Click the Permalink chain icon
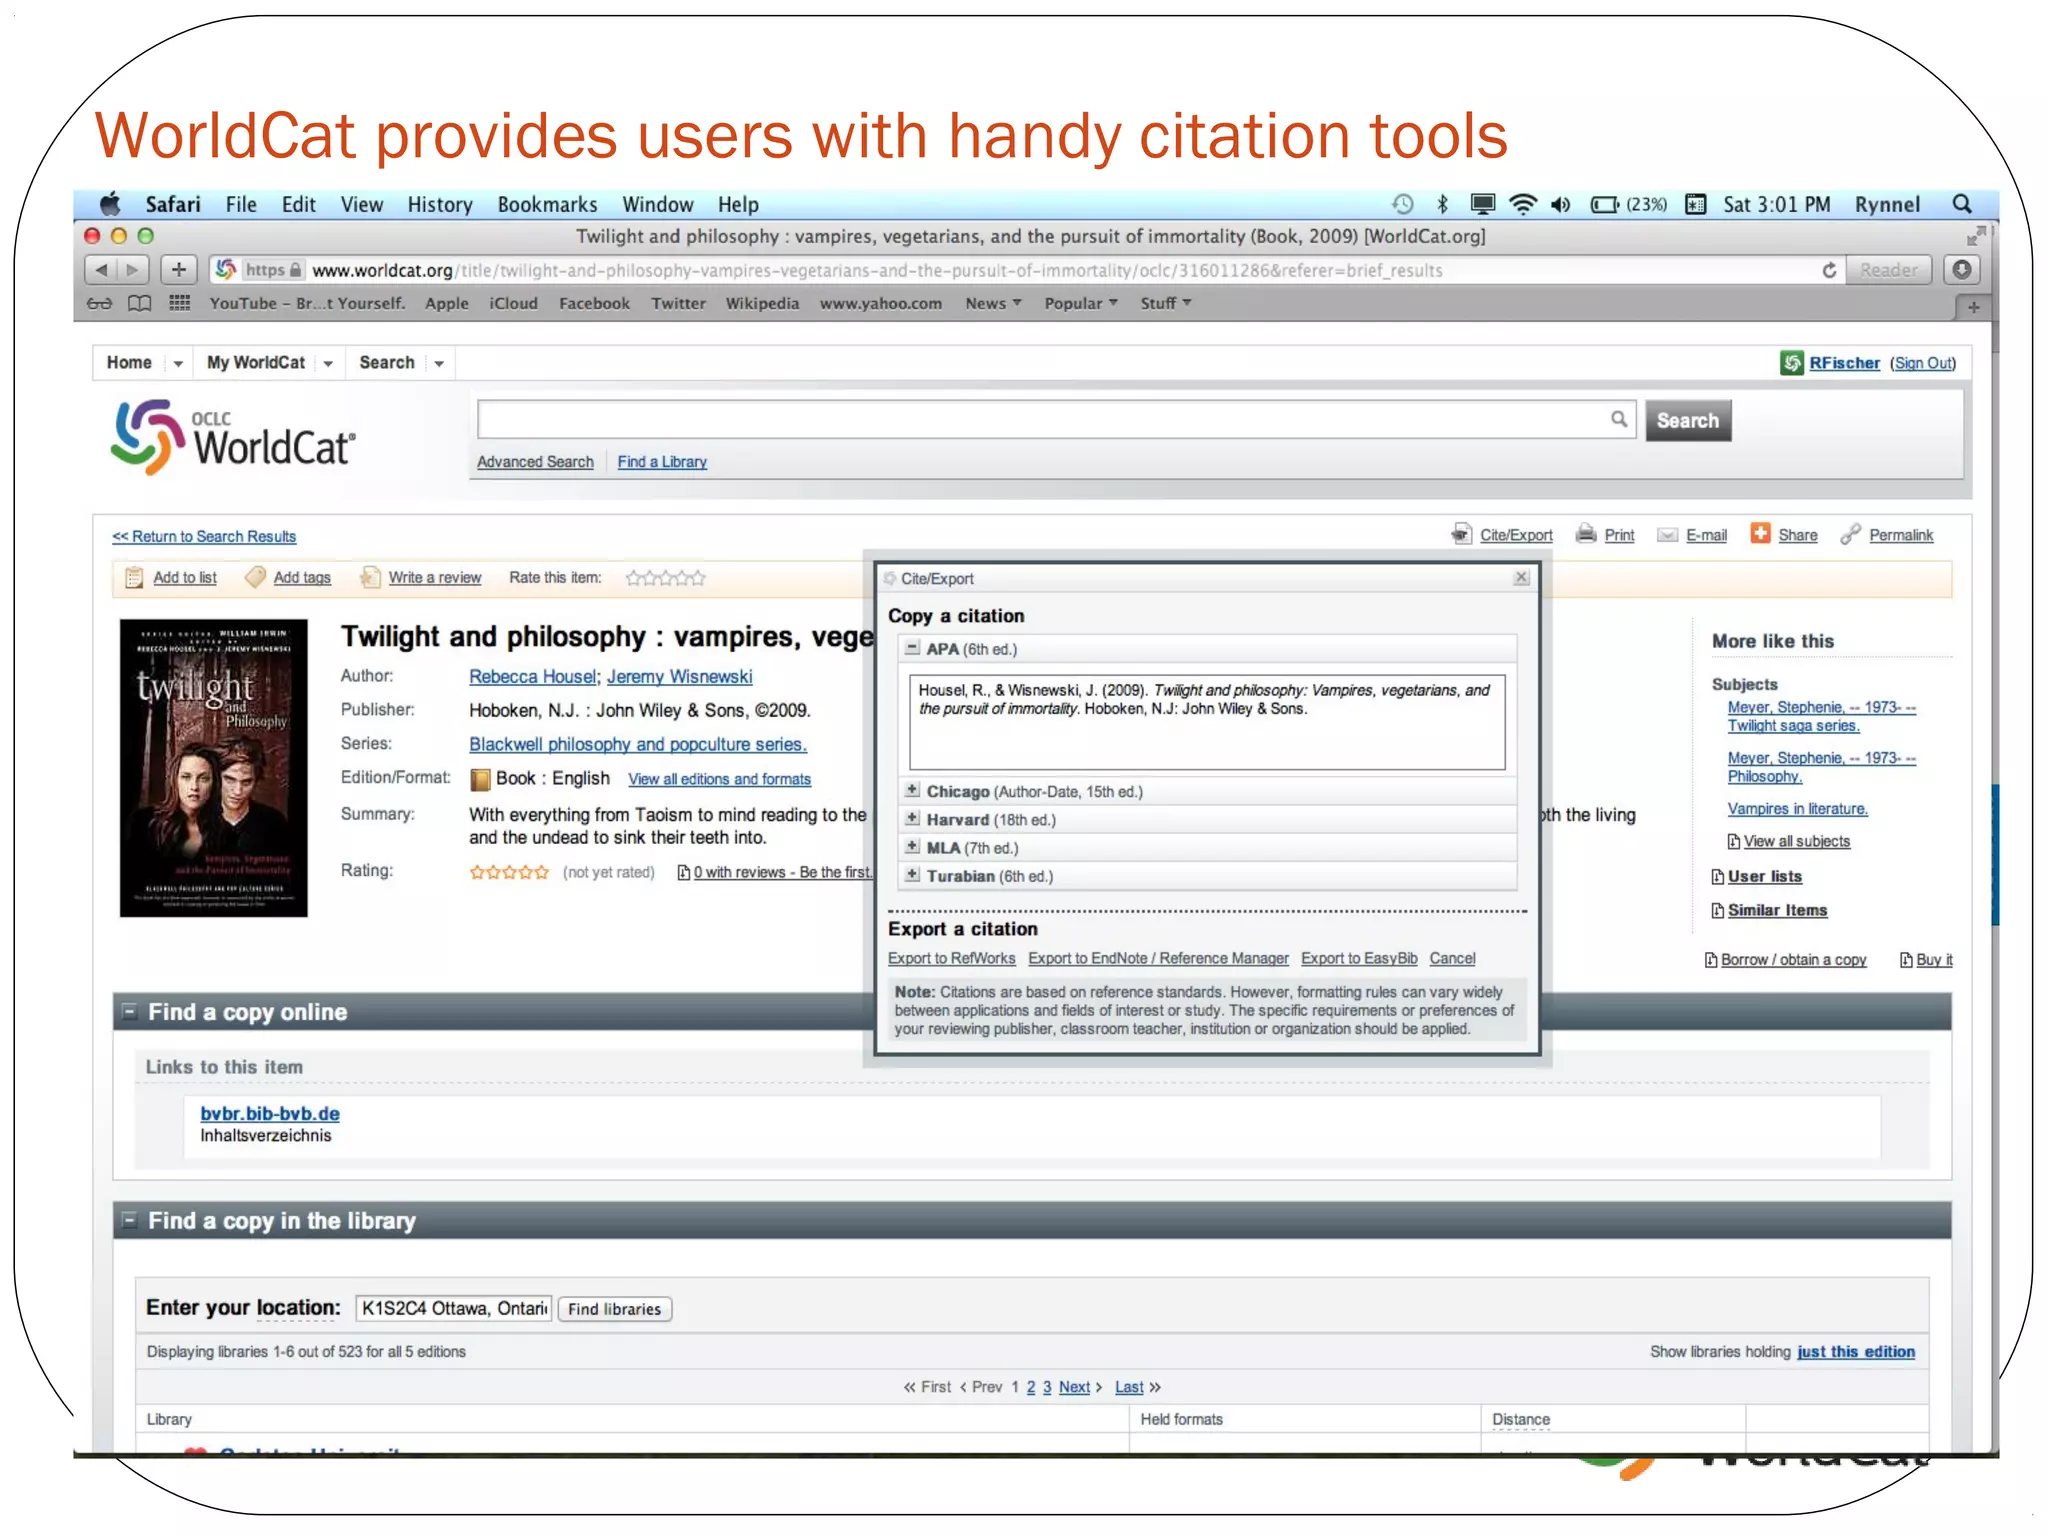Image resolution: width=2048 pixels, height=1536 pixels. click(1851, 534)
